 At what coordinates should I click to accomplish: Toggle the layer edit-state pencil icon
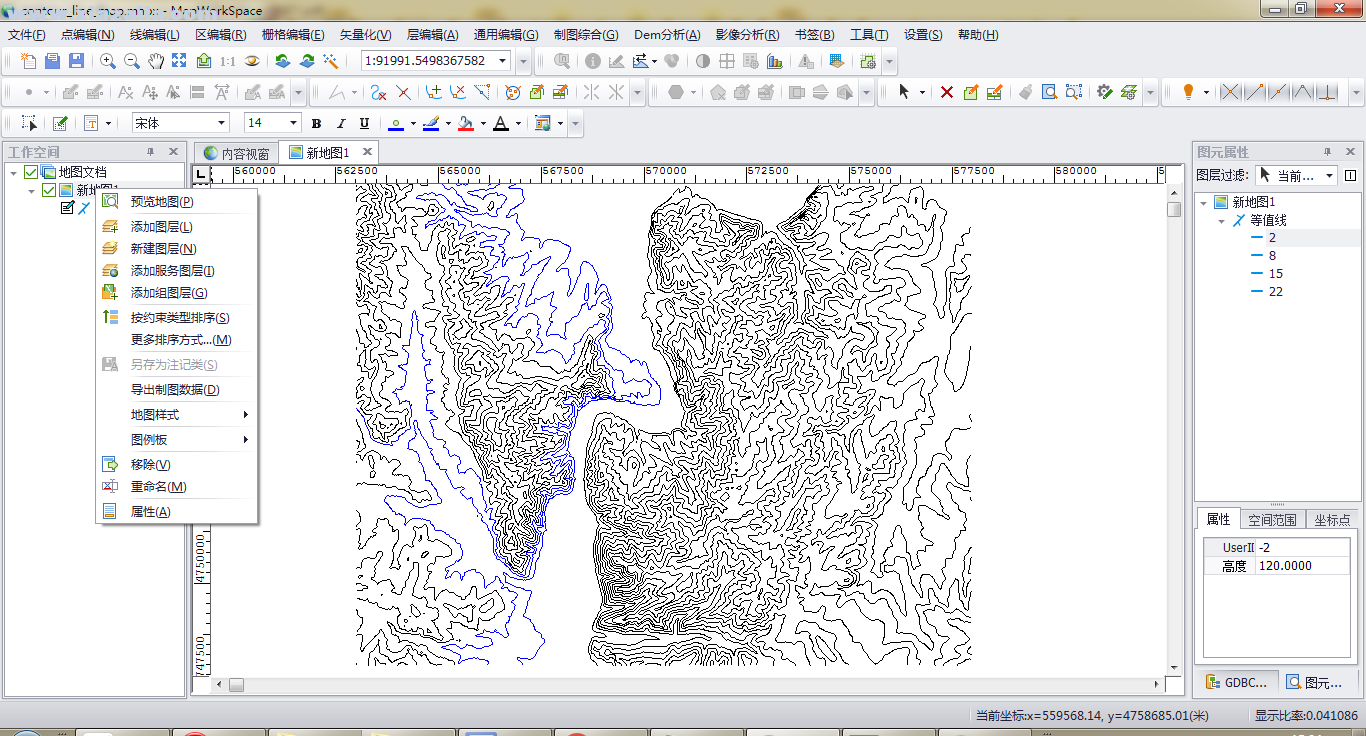click(68, 208)
